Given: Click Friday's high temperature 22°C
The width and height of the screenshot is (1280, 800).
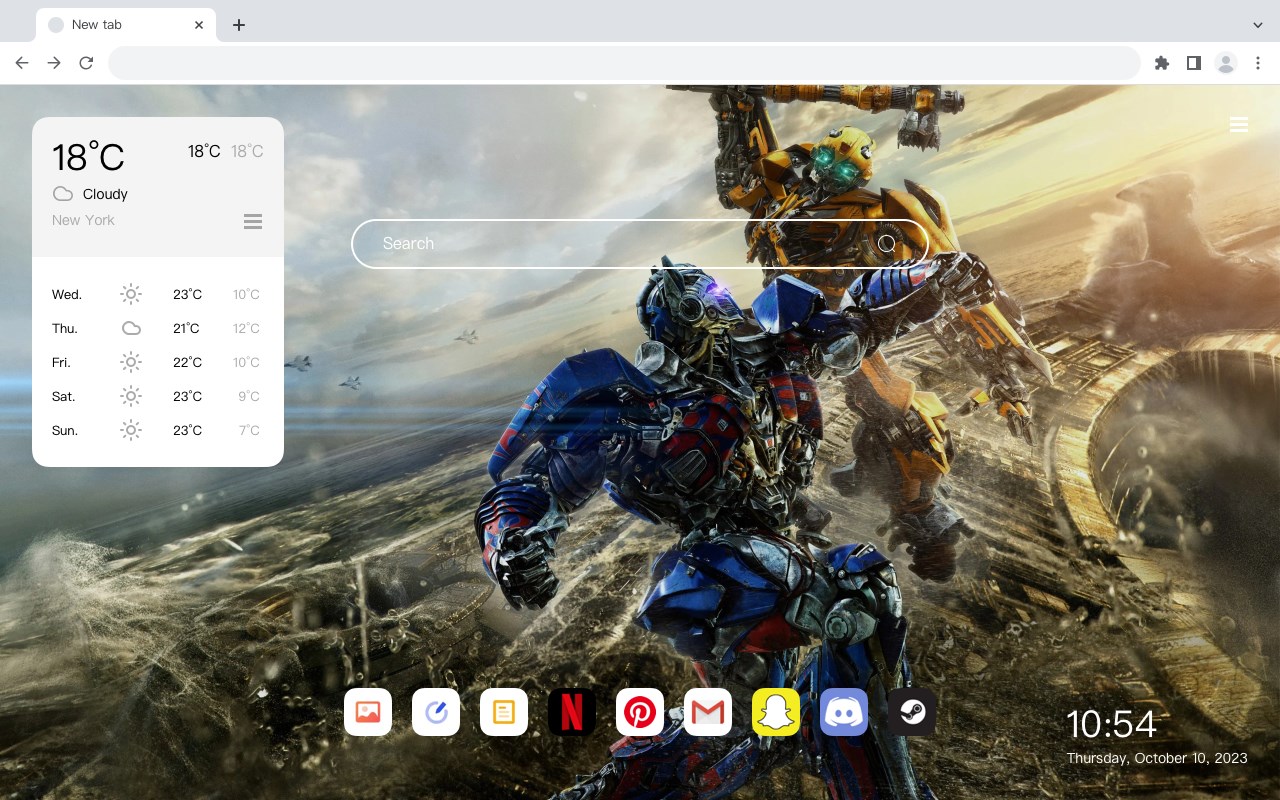Looking at the screenshot, I should (x=187, y=362).
